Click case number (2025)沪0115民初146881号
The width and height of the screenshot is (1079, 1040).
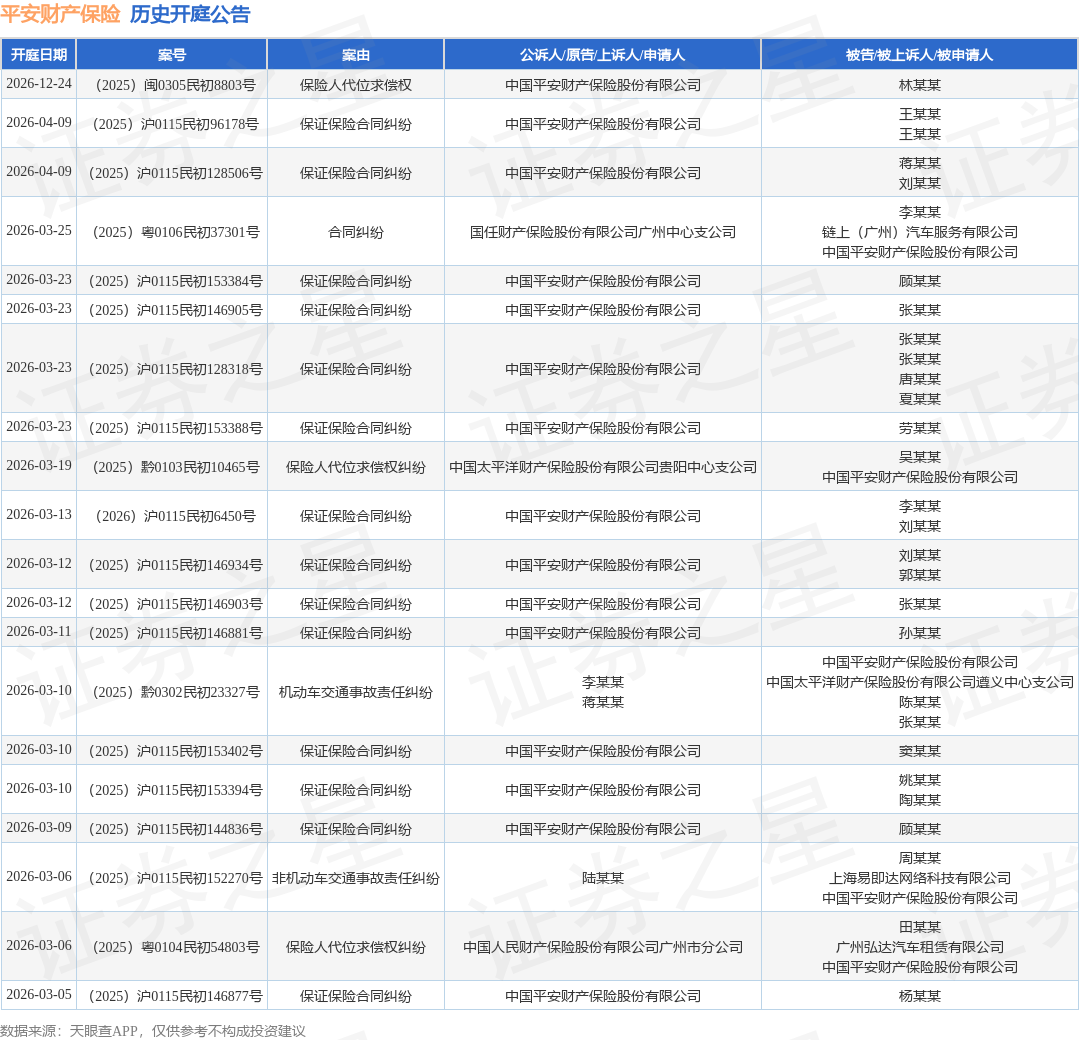pos(171,634)
